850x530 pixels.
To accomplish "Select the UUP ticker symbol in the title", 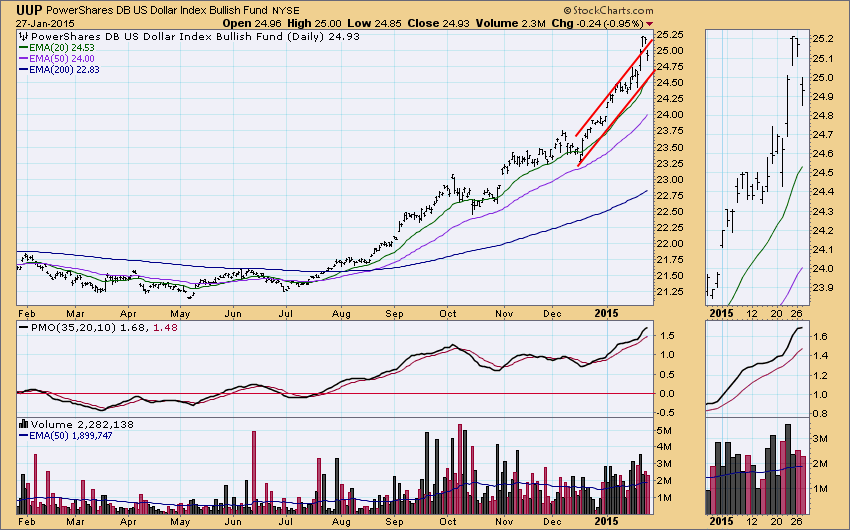I will [29, 10].
